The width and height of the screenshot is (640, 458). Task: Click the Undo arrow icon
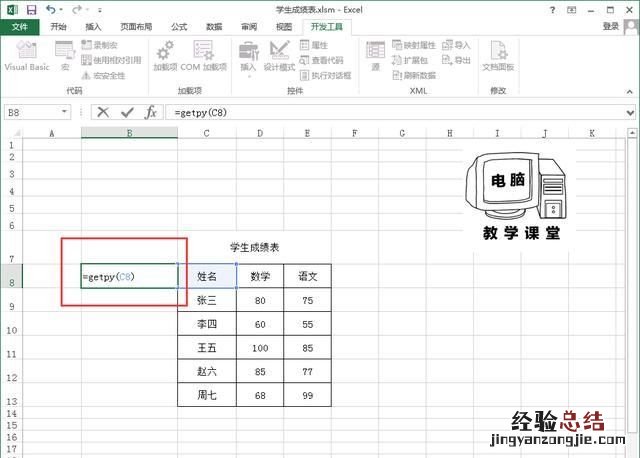pos(50,9)
